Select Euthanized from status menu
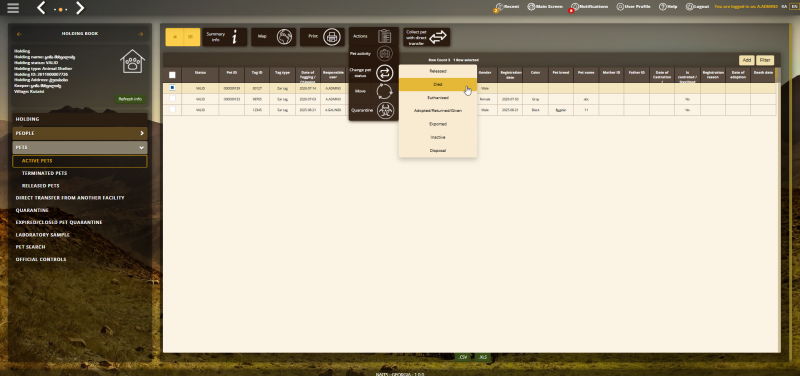Image resolution: width=800 pixels, height=376 pixels. point(438,97)
